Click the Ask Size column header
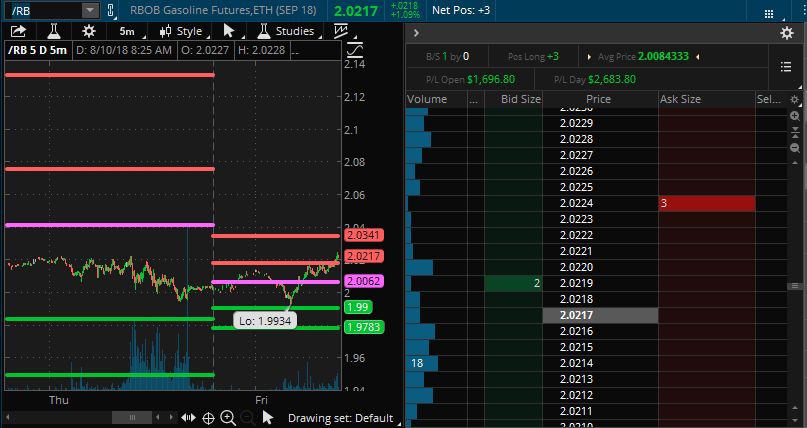 (x=684, y=99)
